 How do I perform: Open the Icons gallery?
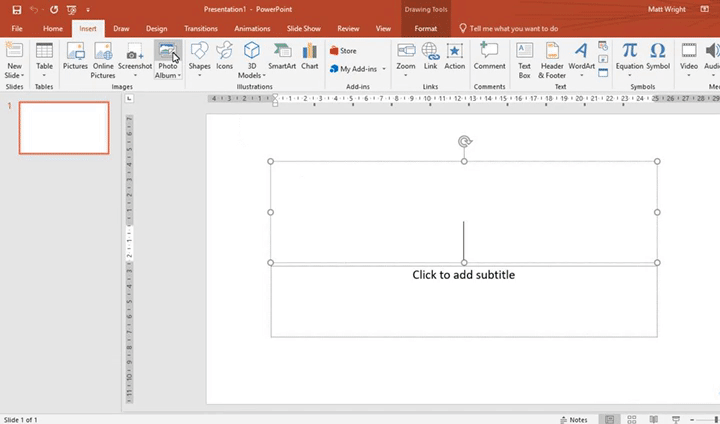click(x=225, y=56)
